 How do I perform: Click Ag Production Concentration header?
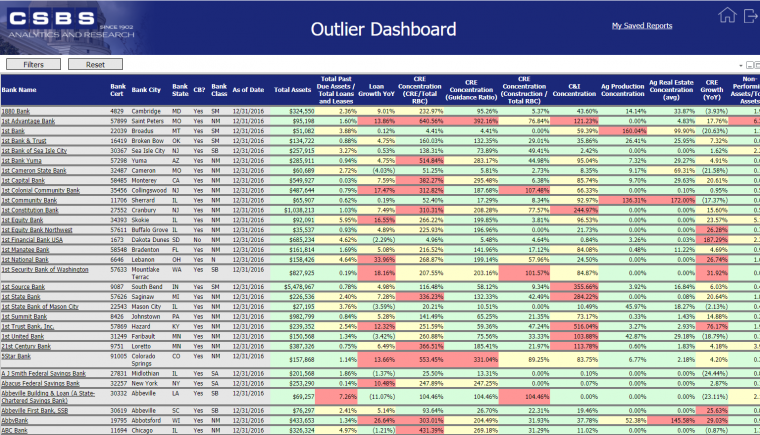[x=622, y=90]
